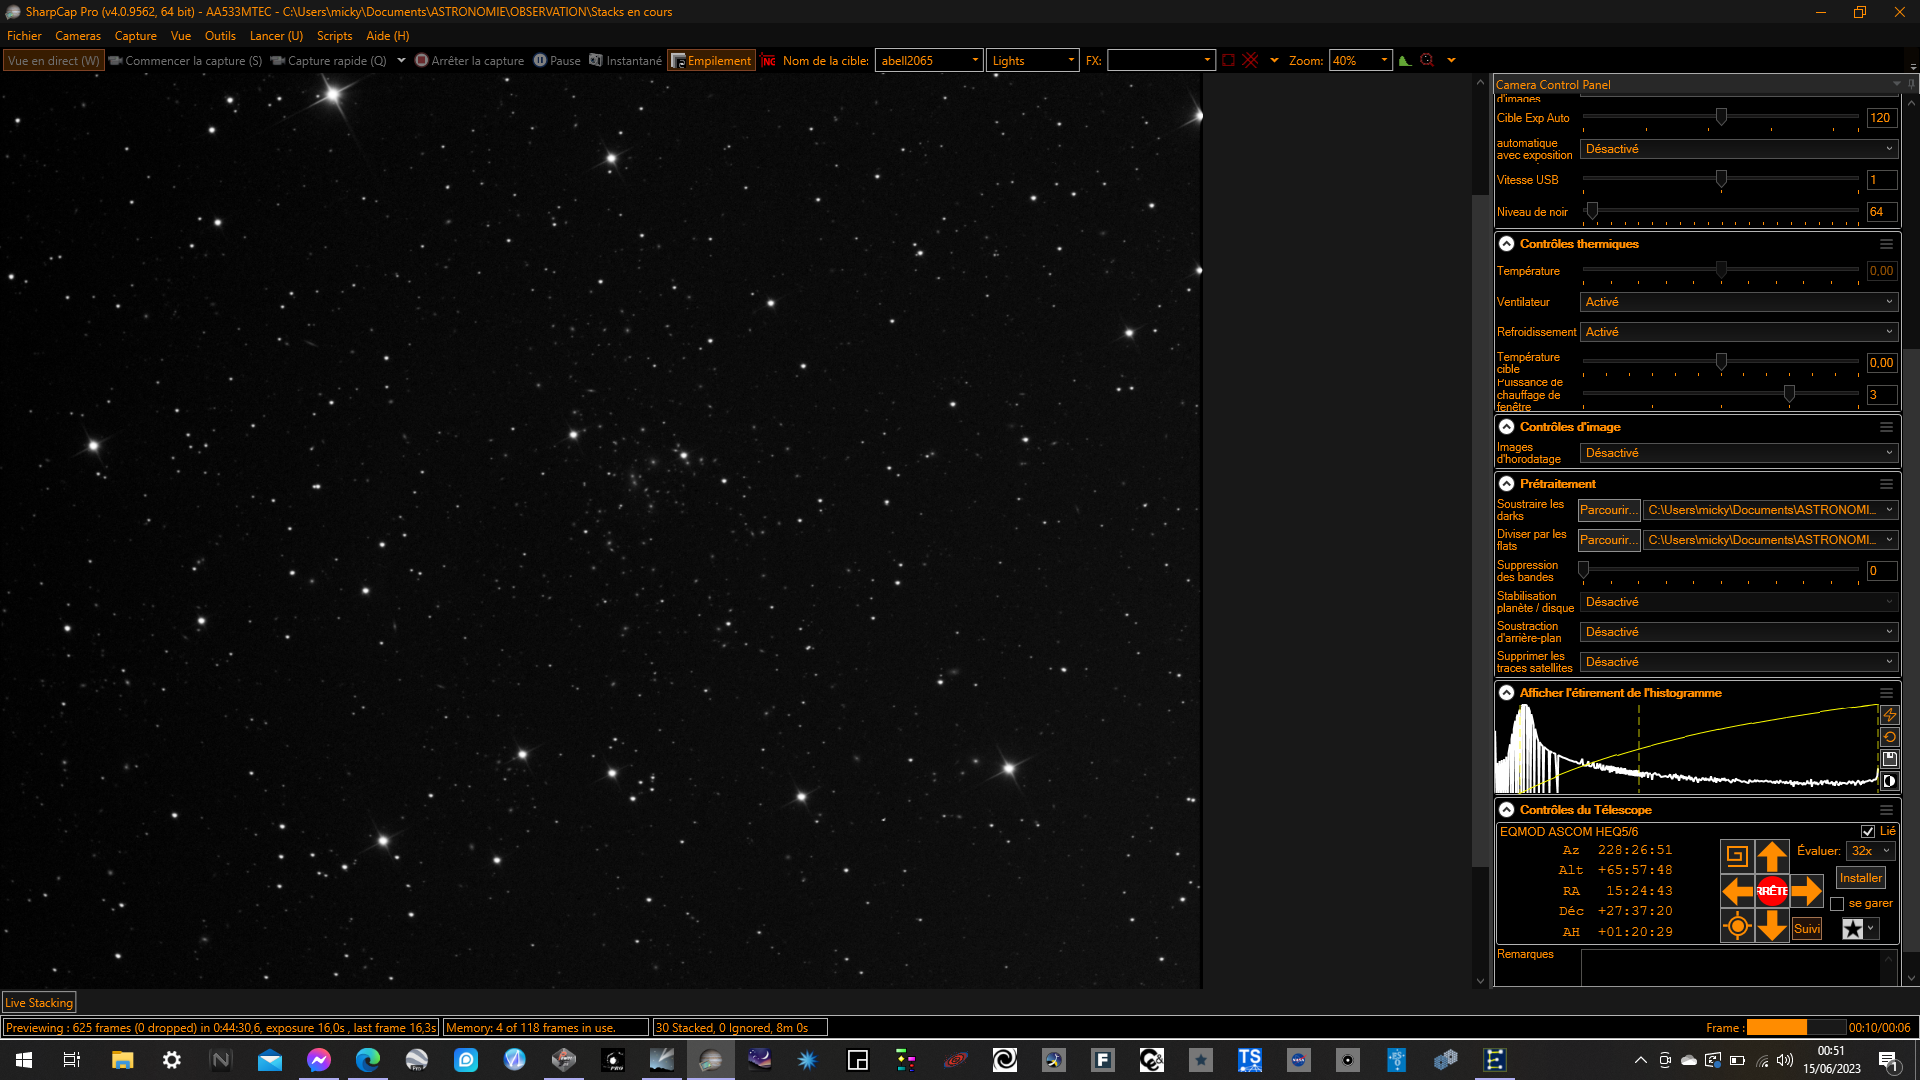Select the Live Stacking tab
The image size is (1920, 1080).
pos(39,1003)
